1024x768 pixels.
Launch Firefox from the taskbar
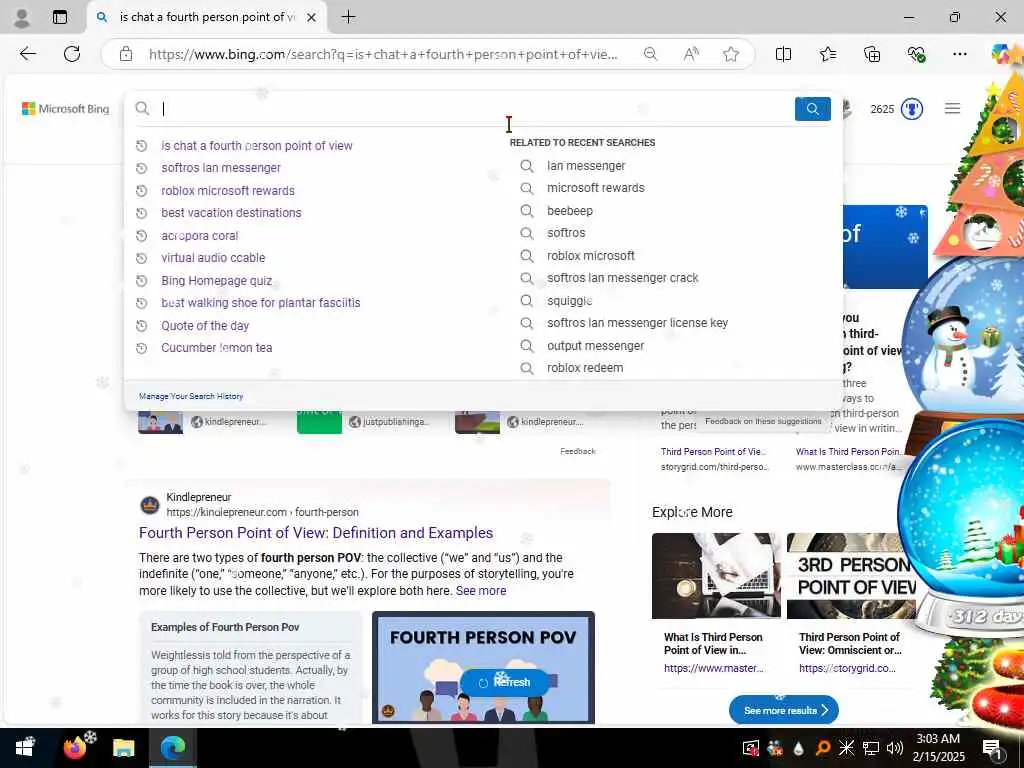click(x=75, y=748)
